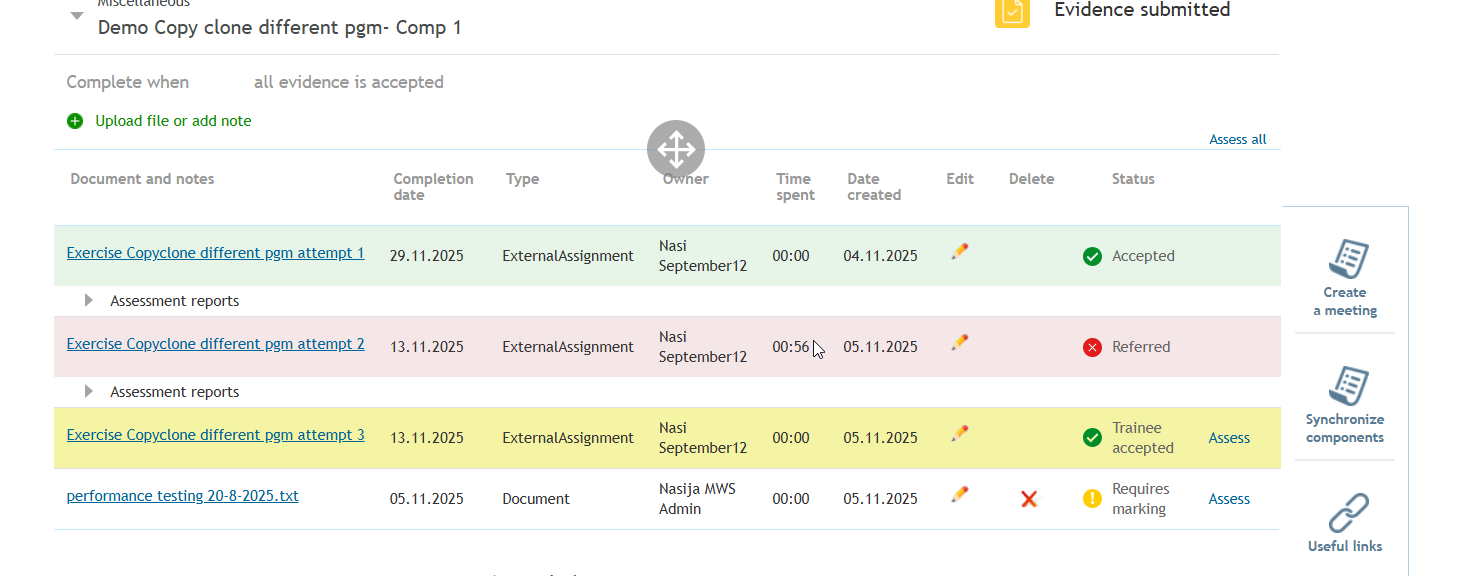The height and width of the screenshot is (576, 1483).
Task: Assess the performance testing document
Action: coord(1229,499)
